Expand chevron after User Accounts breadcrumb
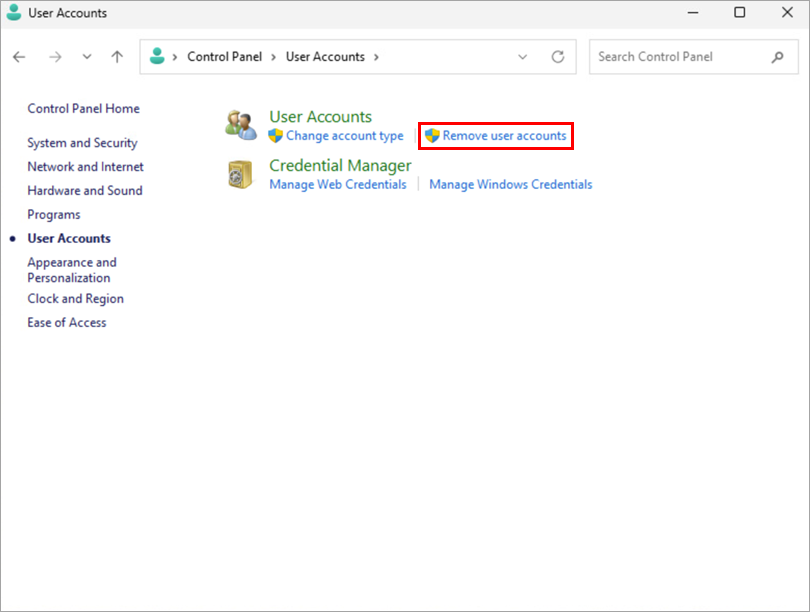 tap(376, 57)
